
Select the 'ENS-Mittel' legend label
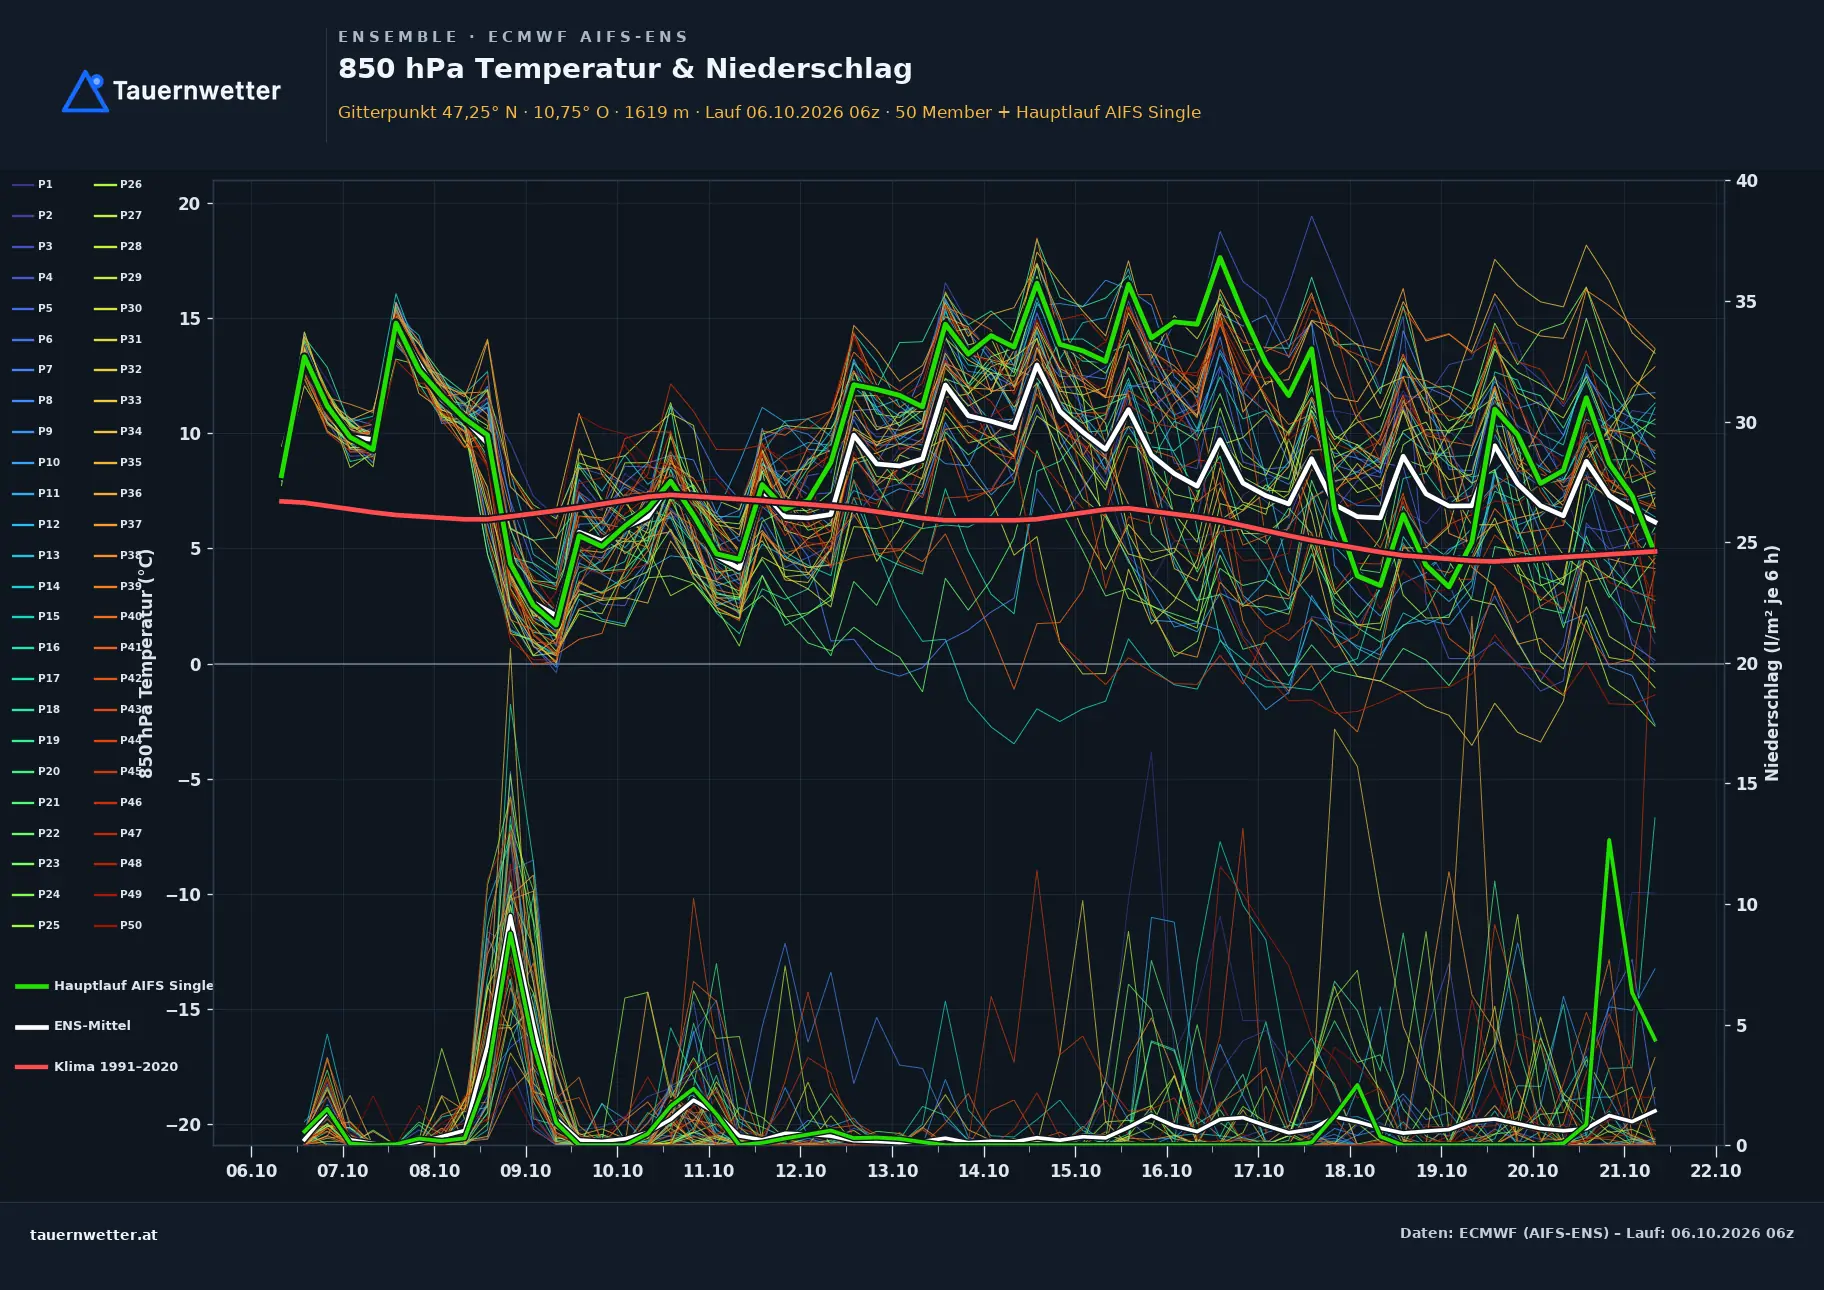[92, 1026]
